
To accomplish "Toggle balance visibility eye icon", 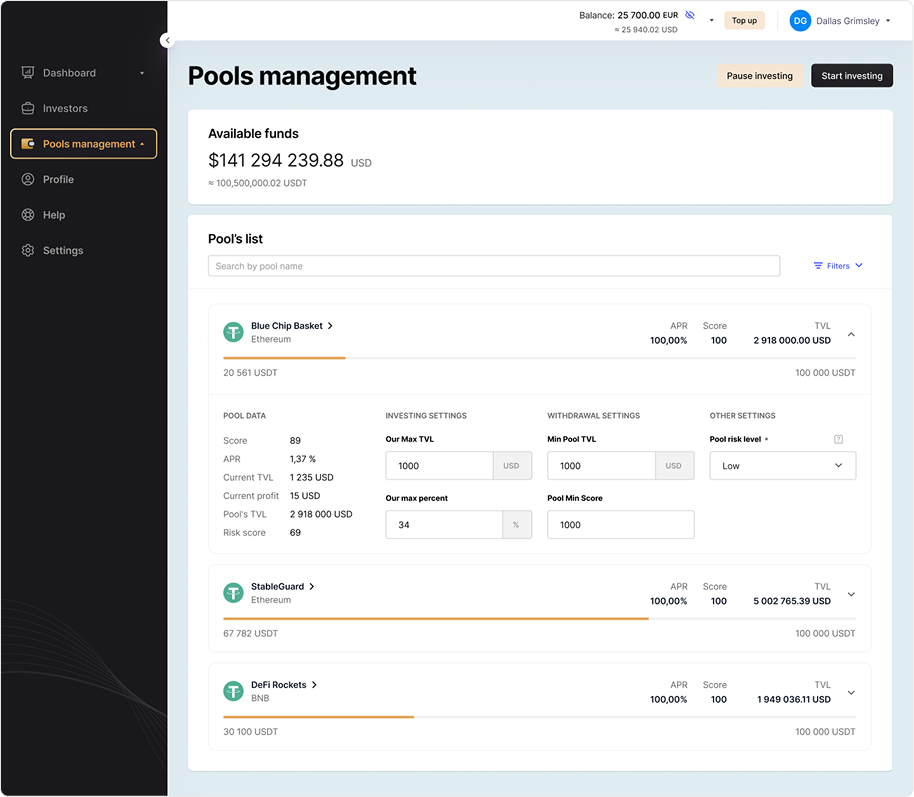I will click(x=690, y=15).
